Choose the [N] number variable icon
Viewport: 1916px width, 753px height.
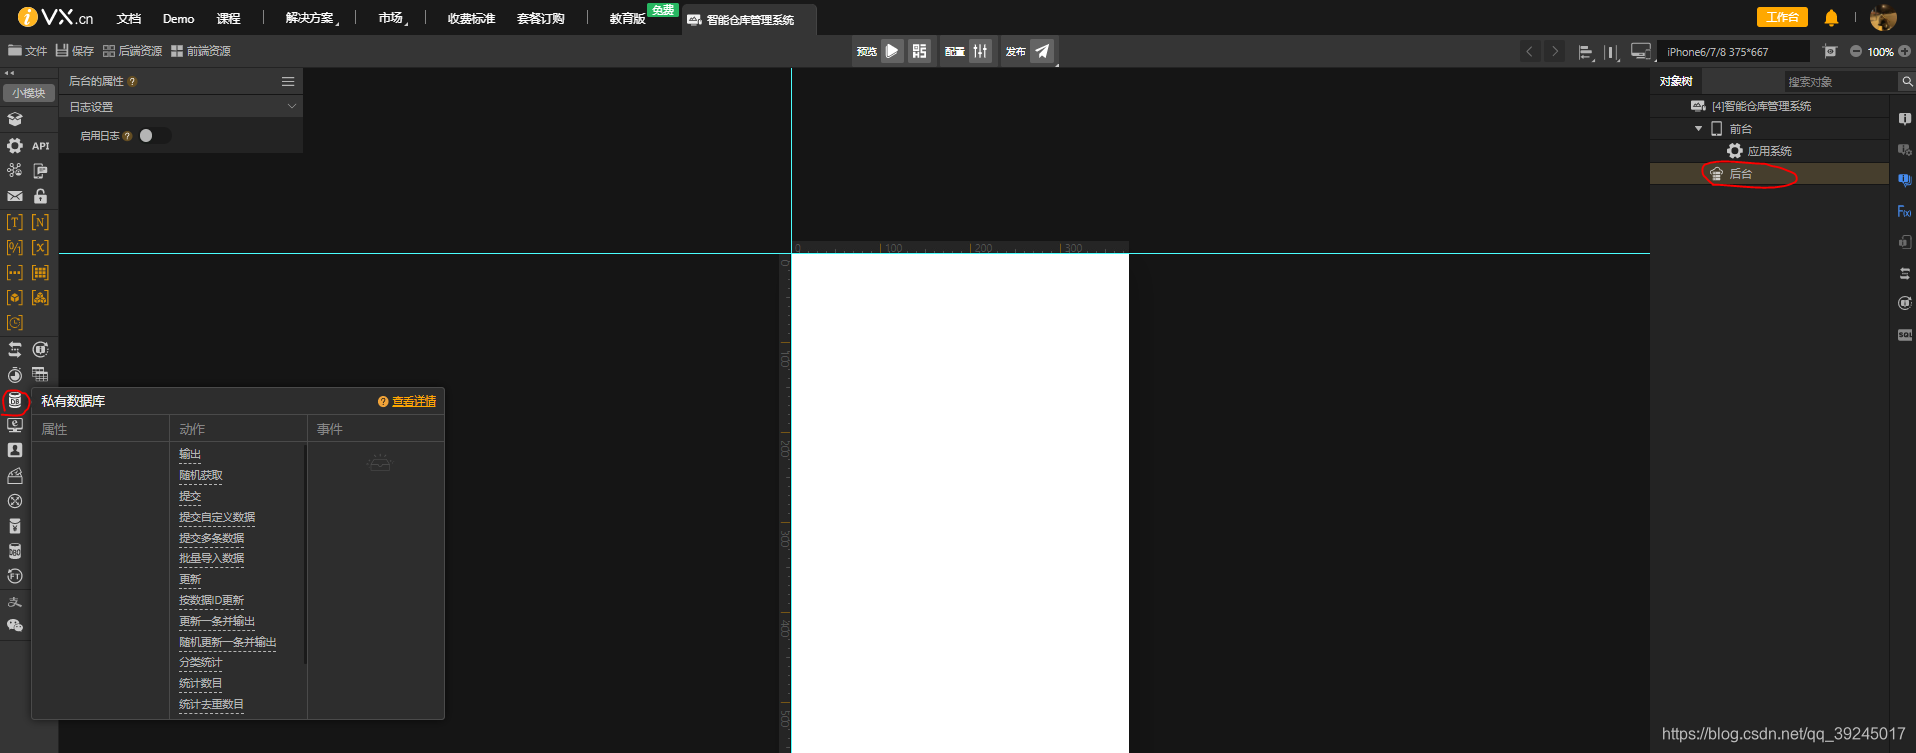[40, 222]
